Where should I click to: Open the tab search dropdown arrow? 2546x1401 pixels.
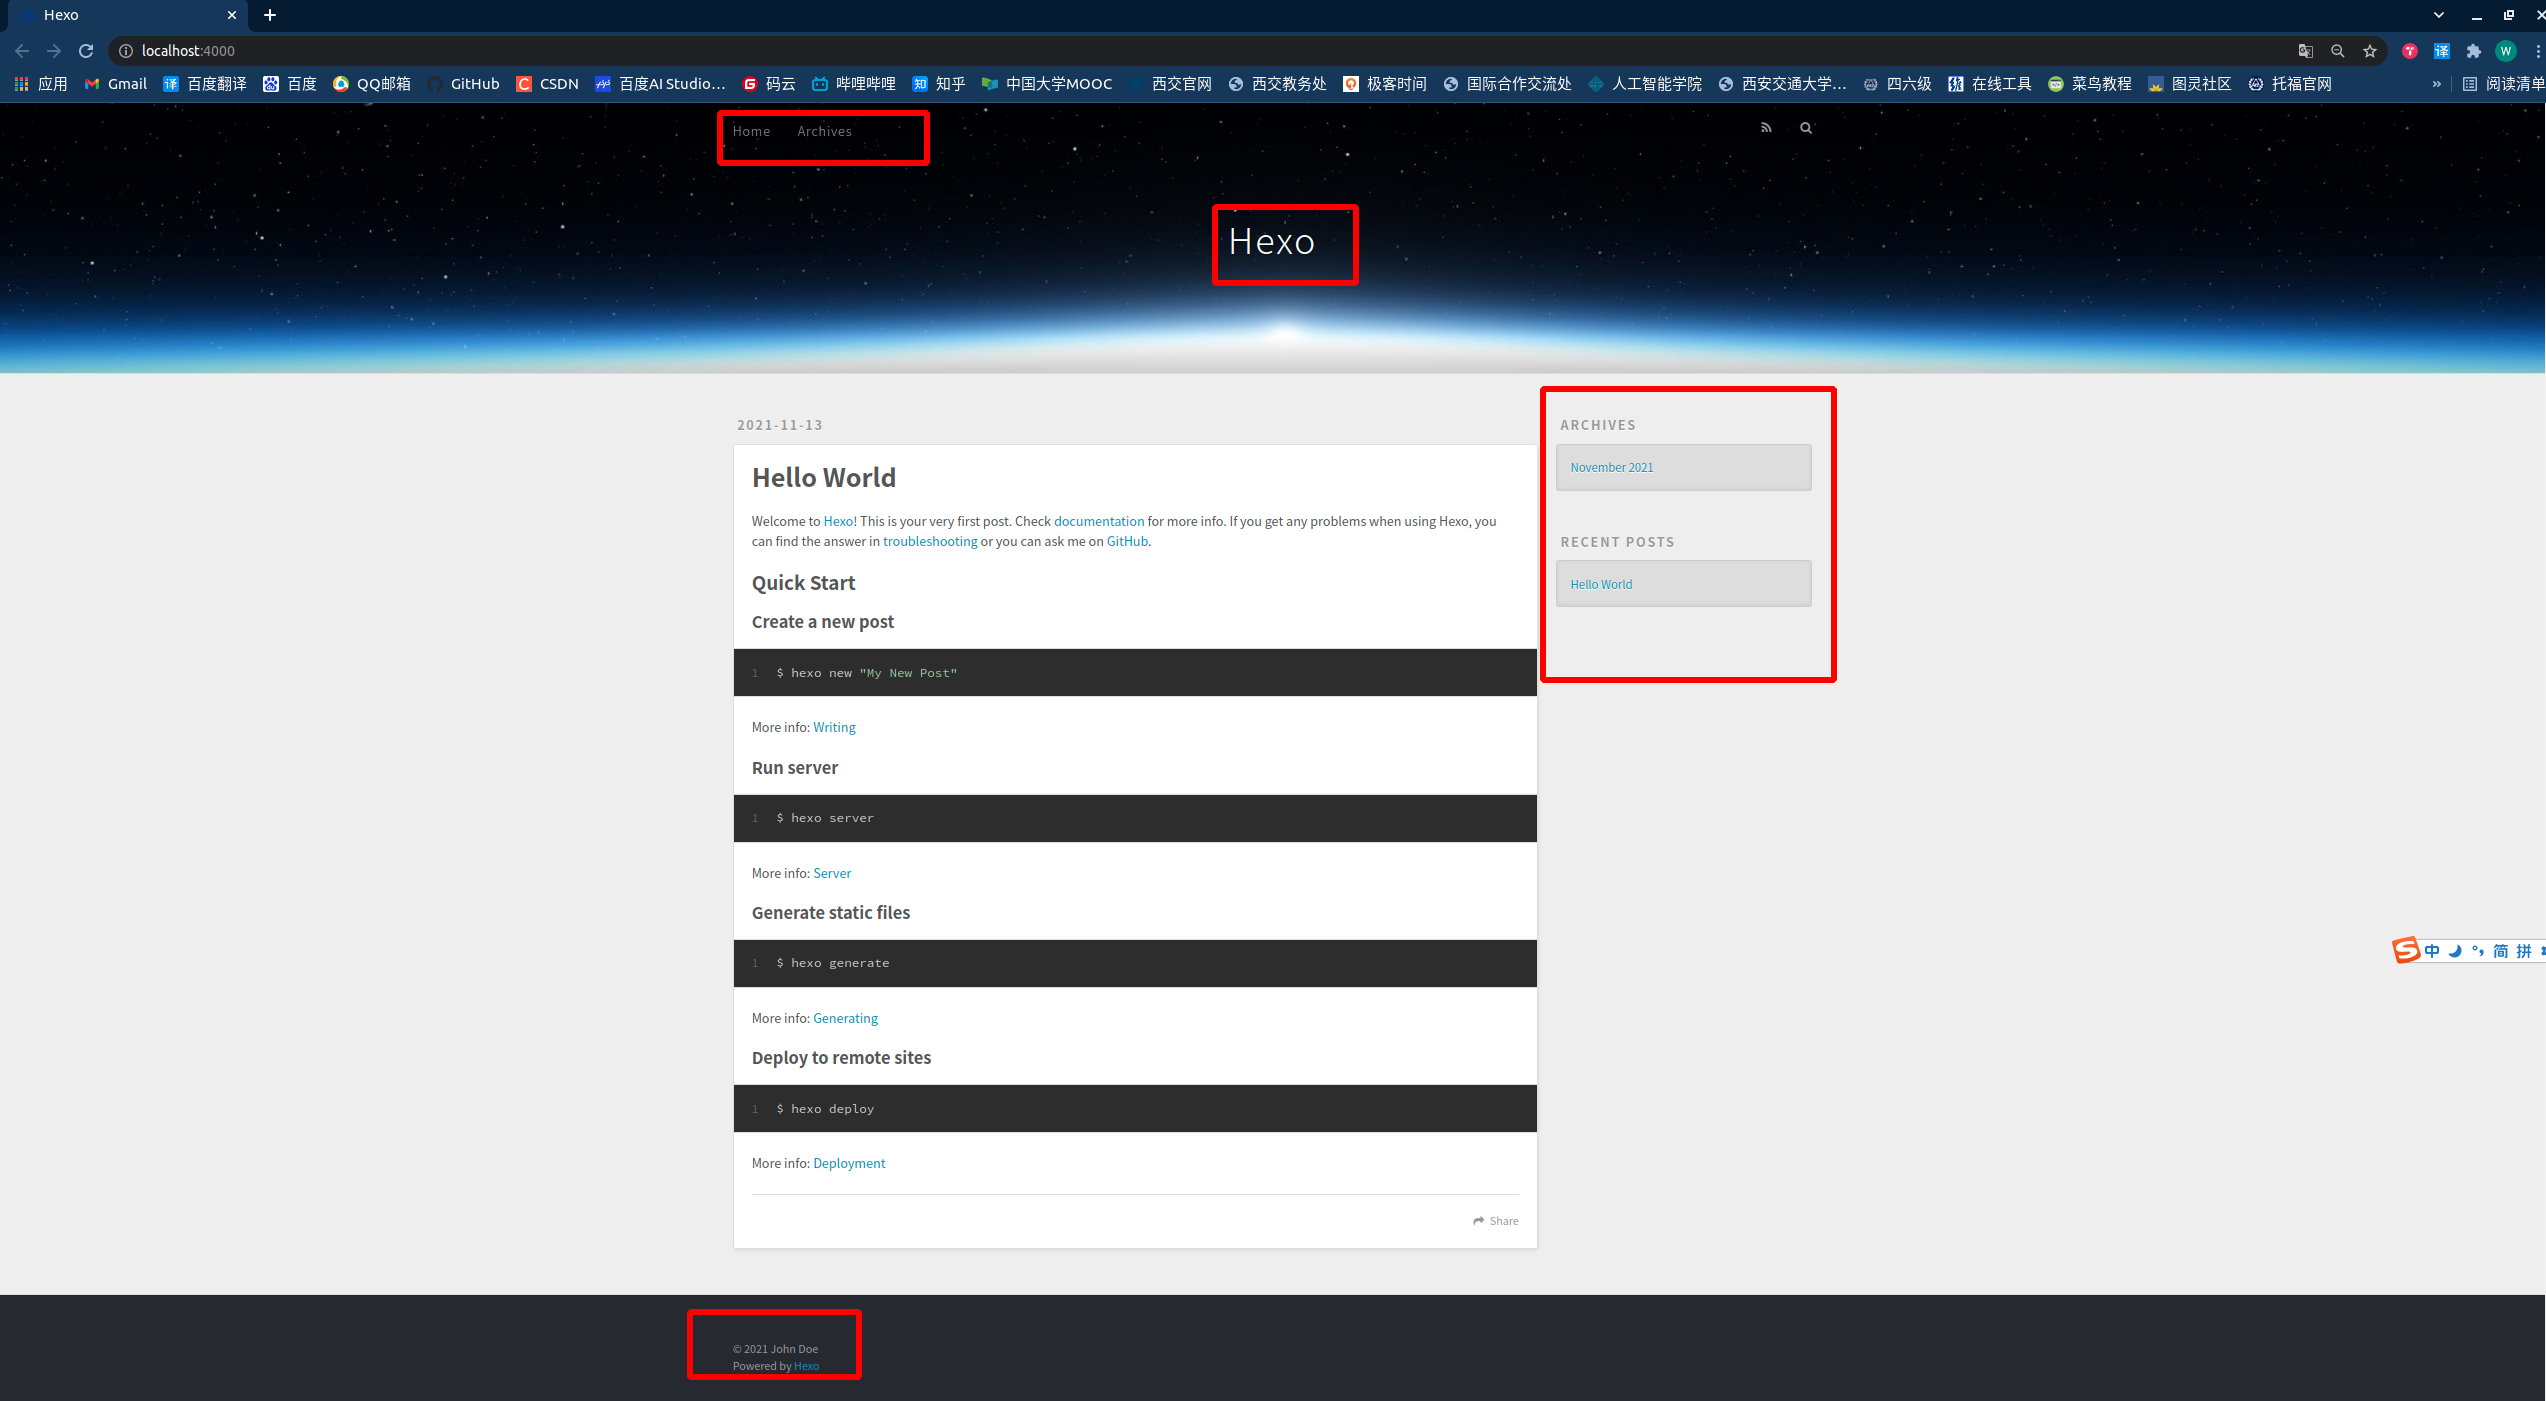(2439, 15)
